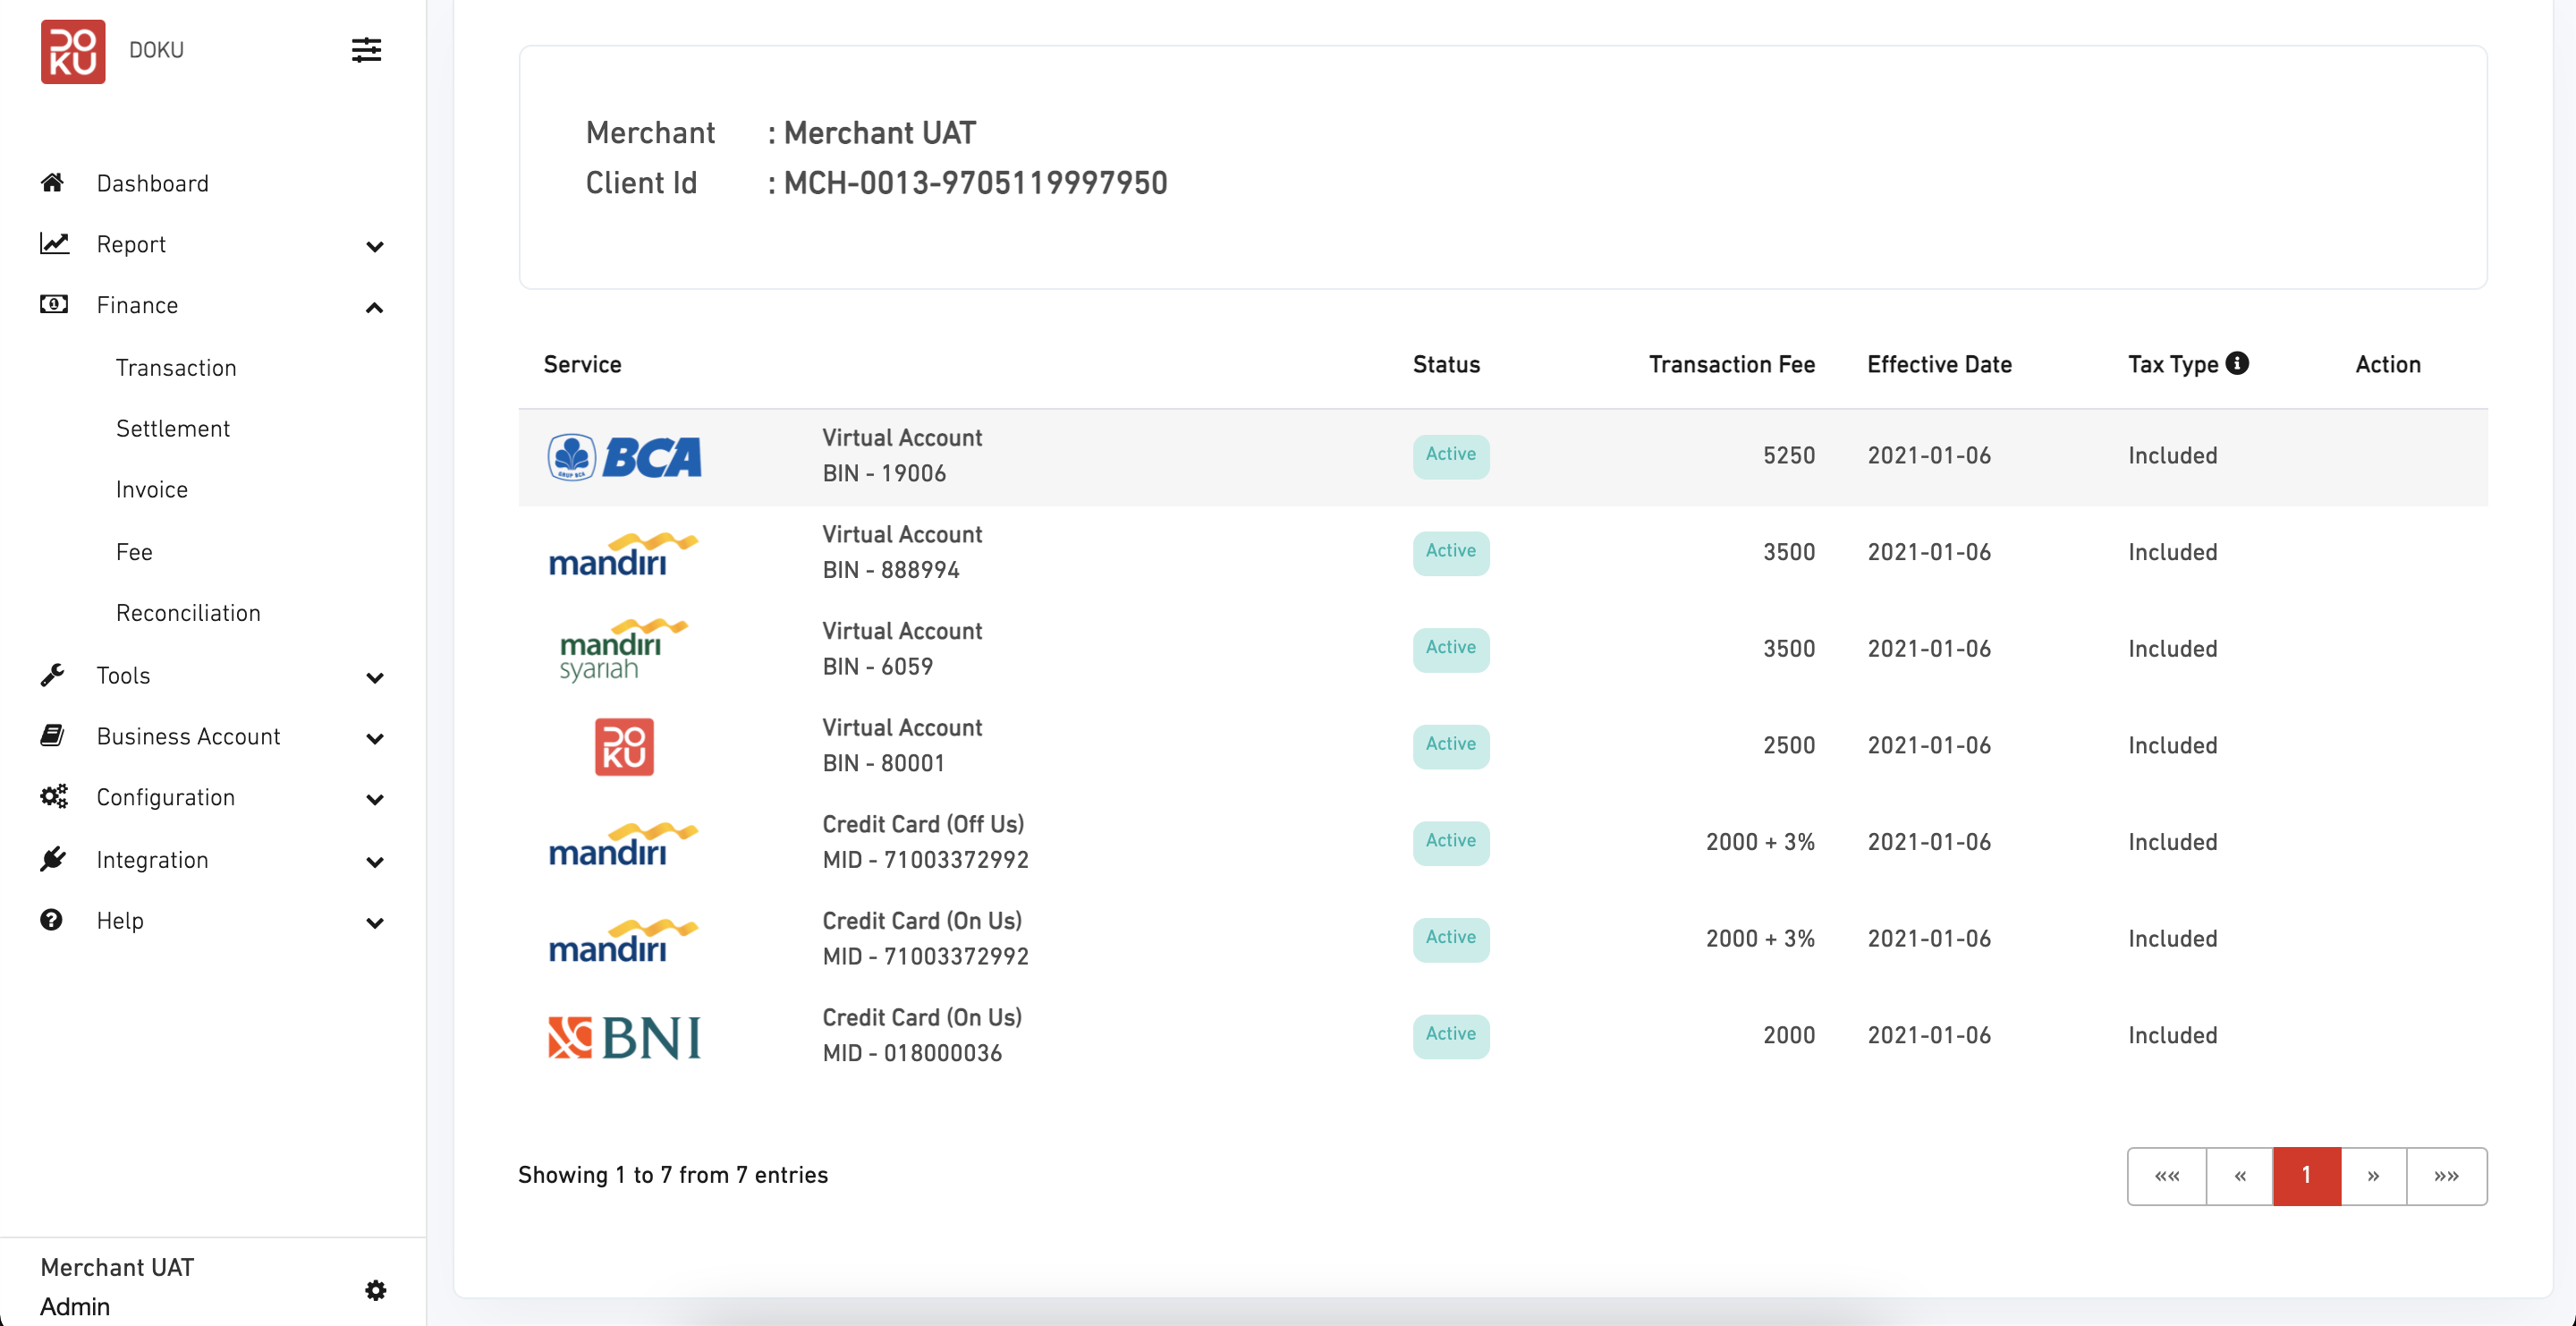Screen dimensions: 2576x1326
Task: Click the Tools wrench icon
Action: 52,675
